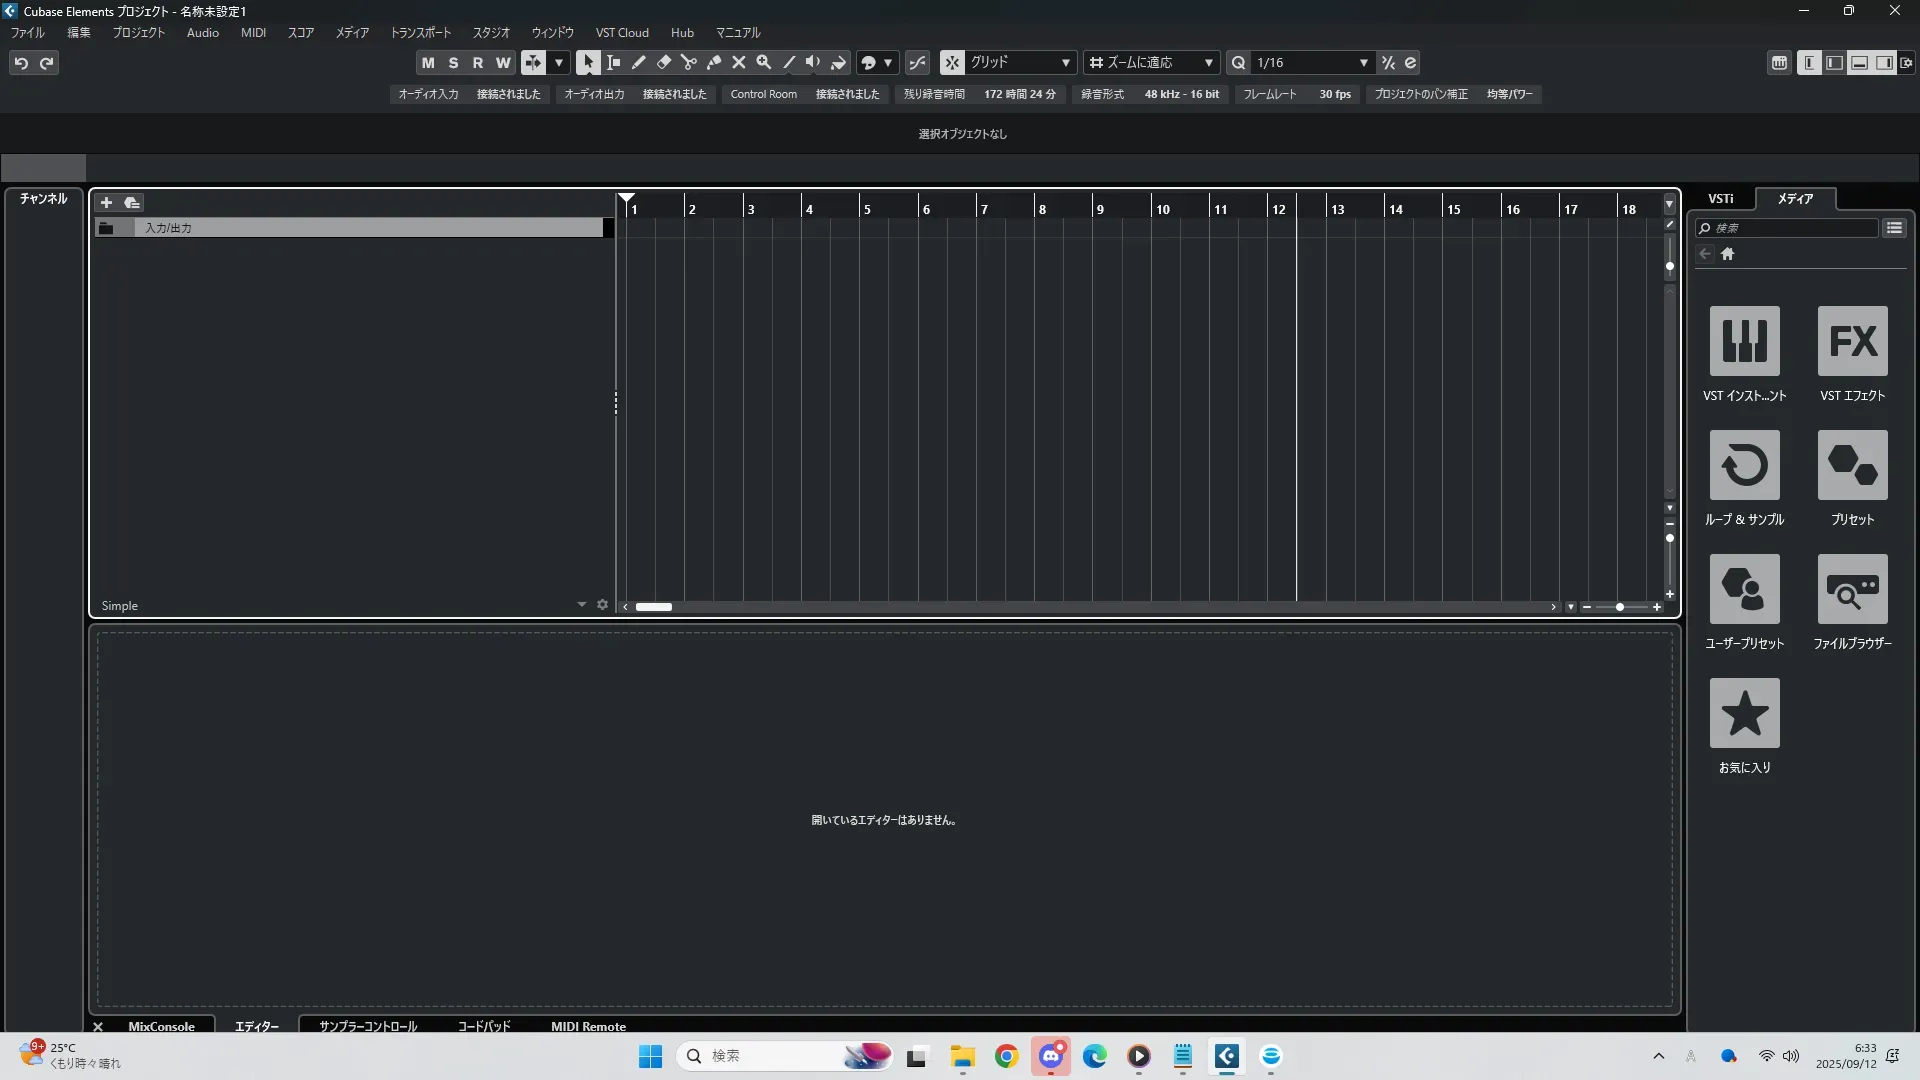Open the トランスポート menu
The width and height of the screenshot is (1920, 1080).
coord(420,32)
